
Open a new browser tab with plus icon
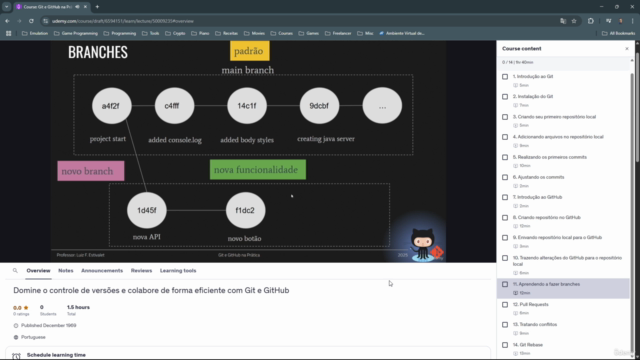coord(97,7)
